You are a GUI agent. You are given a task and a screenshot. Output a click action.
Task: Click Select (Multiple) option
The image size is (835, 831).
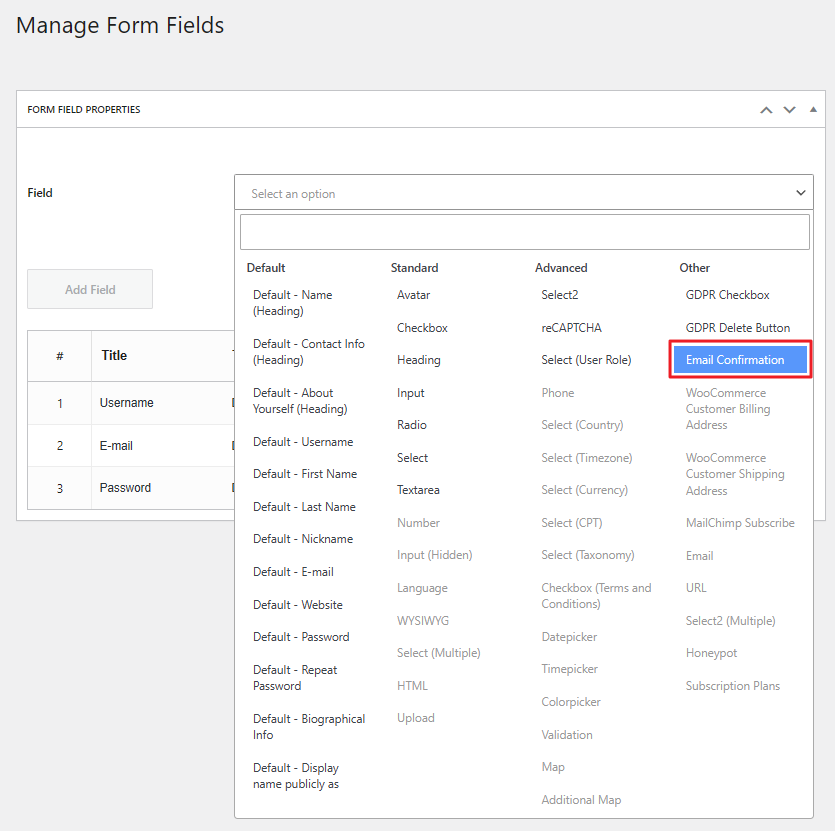438,653
